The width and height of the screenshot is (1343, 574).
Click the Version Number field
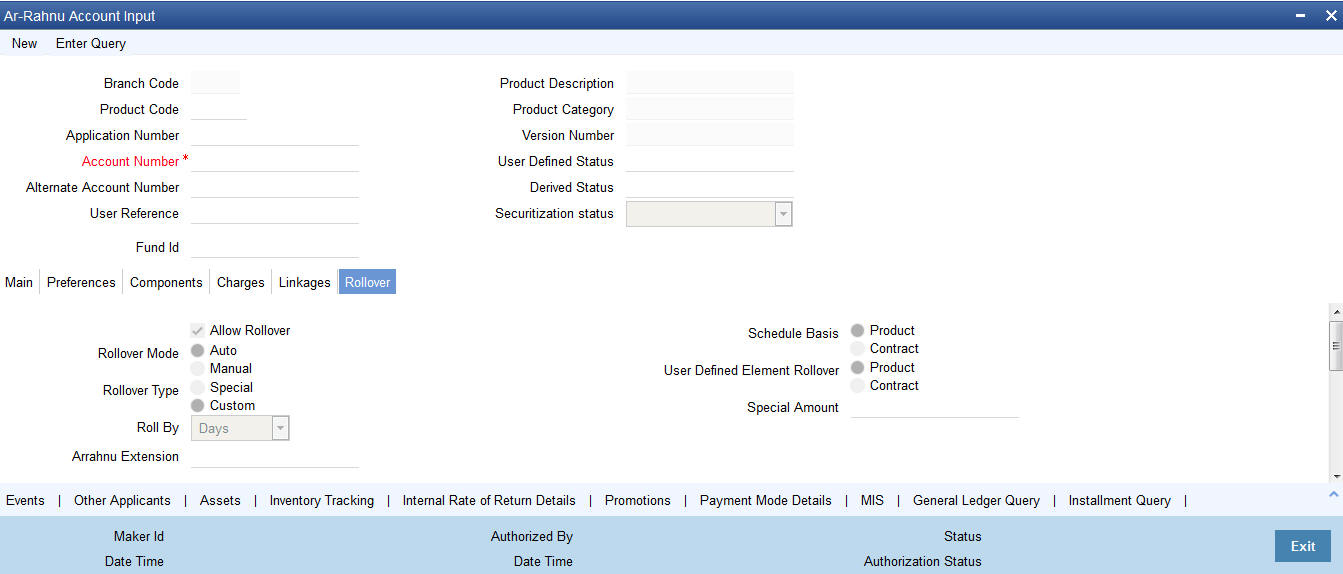pos(710,135)
